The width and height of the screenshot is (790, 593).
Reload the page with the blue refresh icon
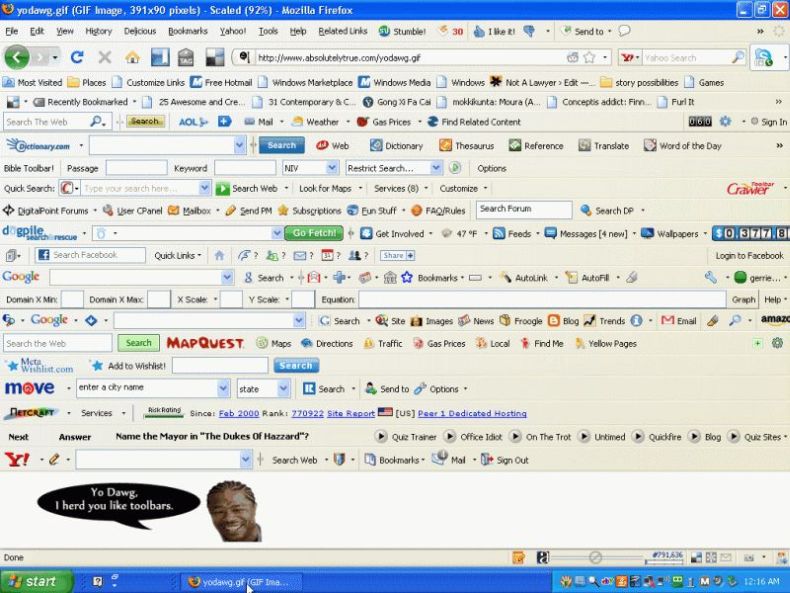(77, 57)
